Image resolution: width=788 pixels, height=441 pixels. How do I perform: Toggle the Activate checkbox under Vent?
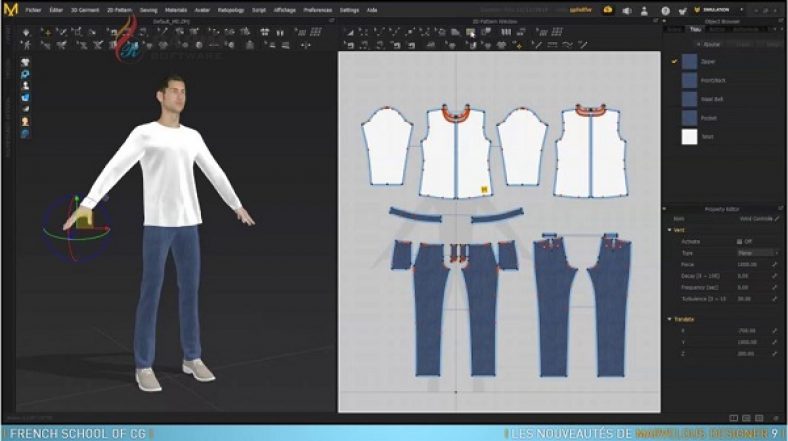(x=739, y=241)
